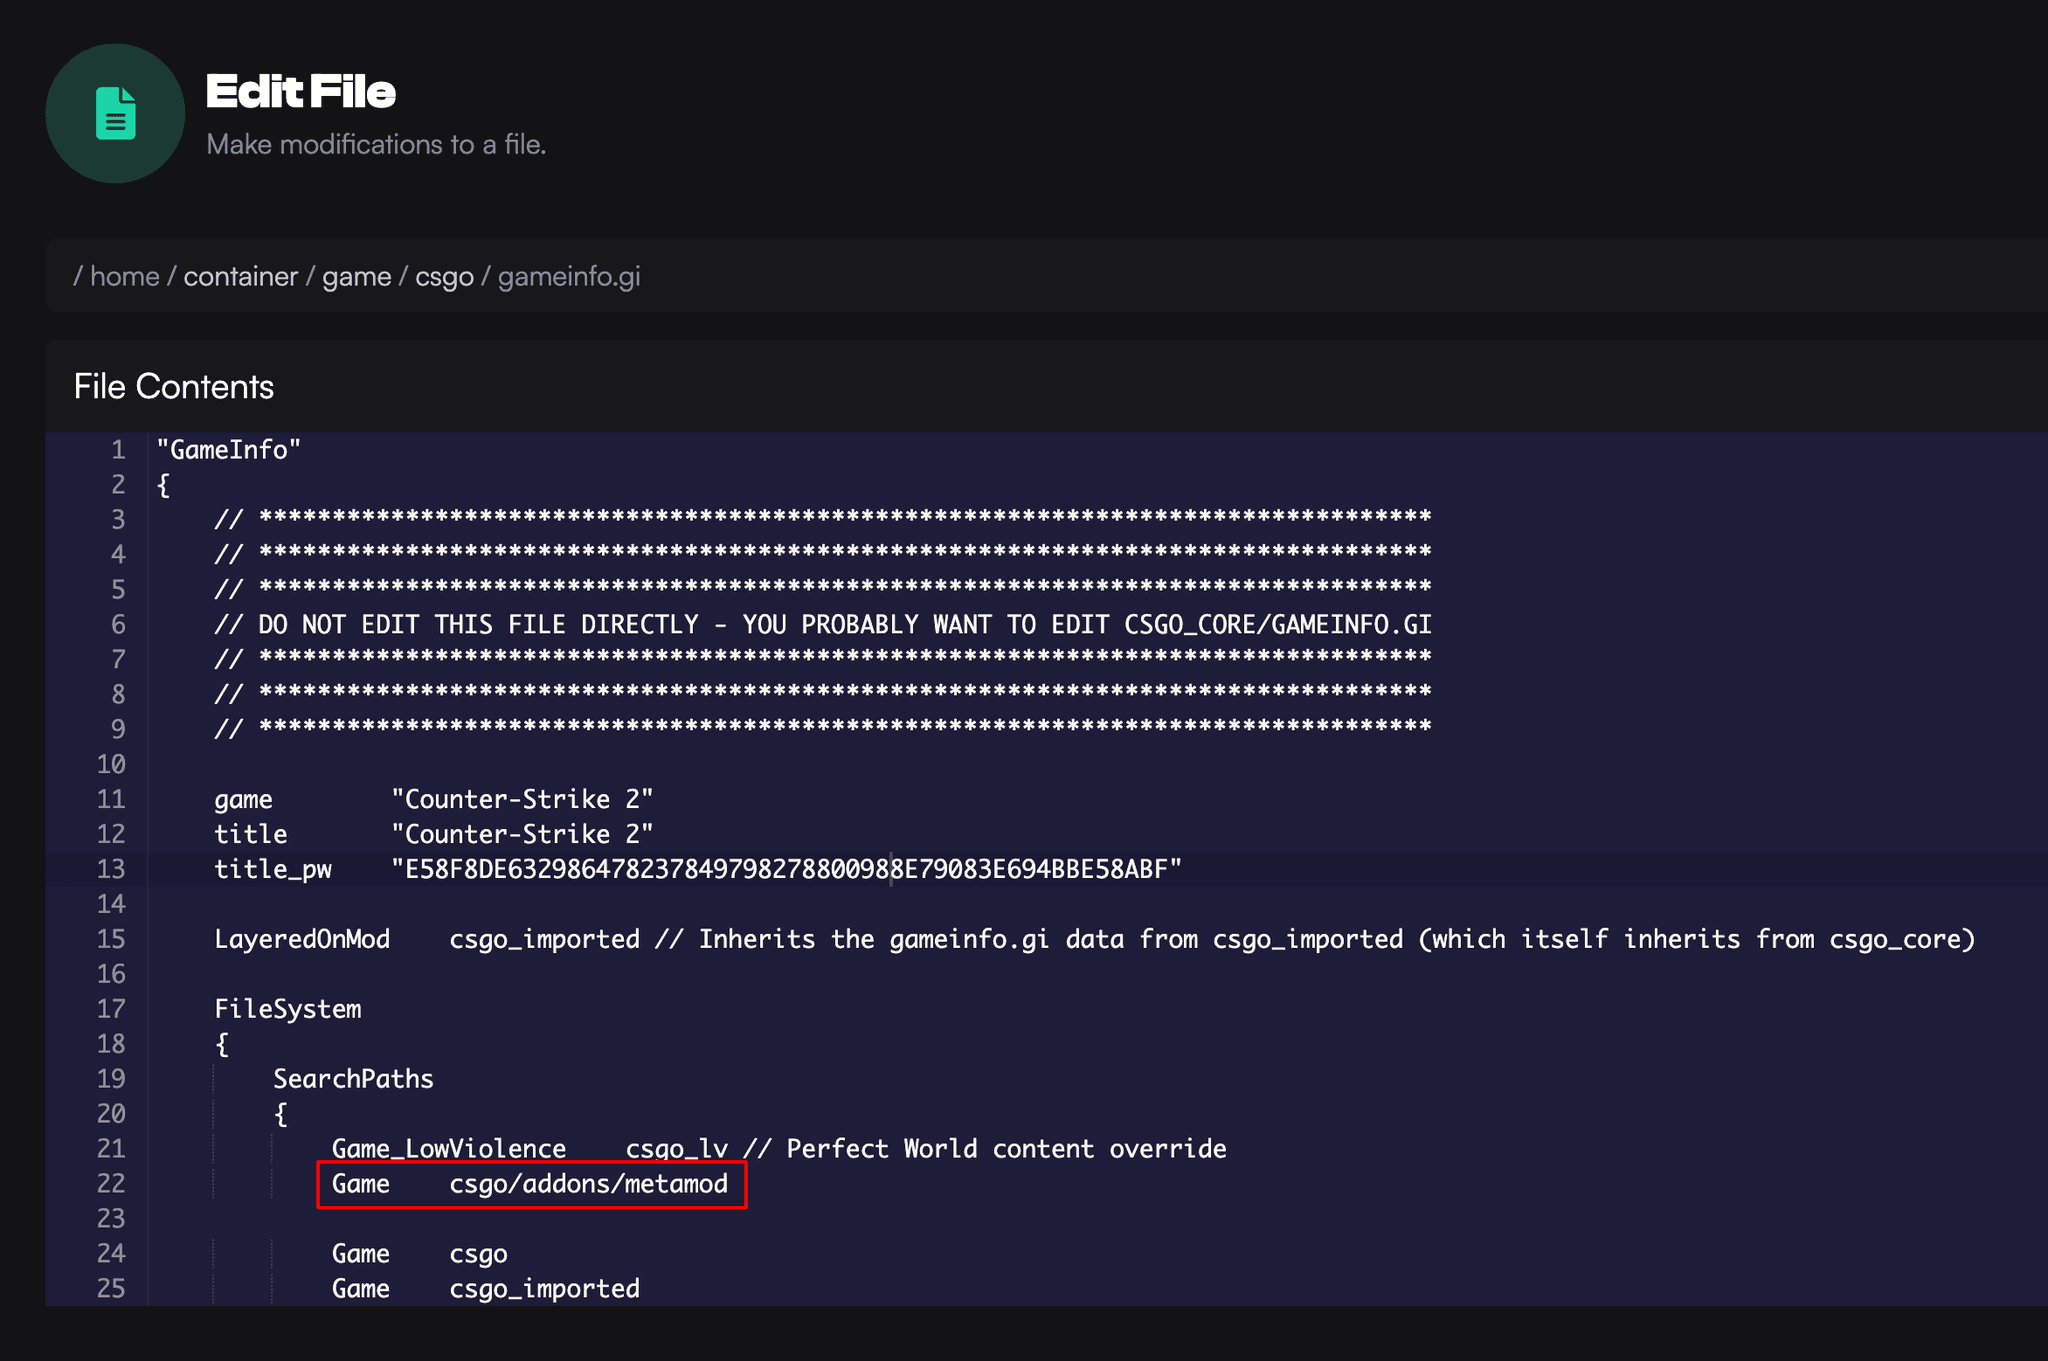The height and width of the screenshot is (1361, 2048).
Task: Click the csgo_imported entry on line 25
Action: (544, 1289)
